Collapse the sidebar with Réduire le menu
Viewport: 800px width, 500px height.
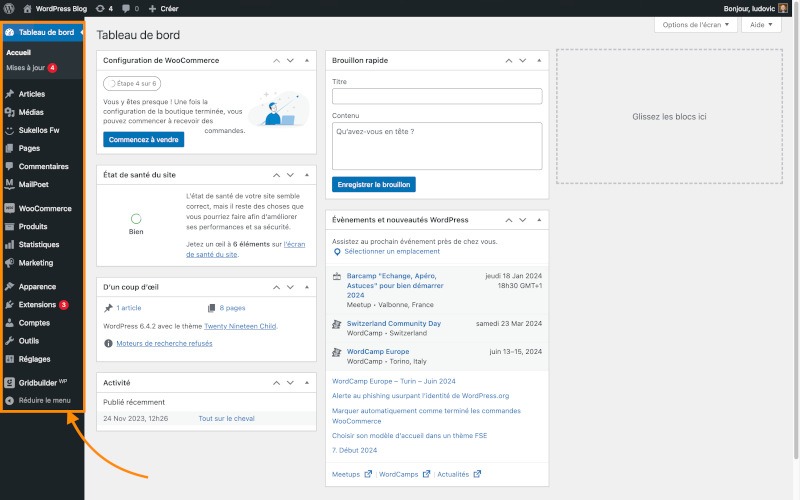click(39, 400)
